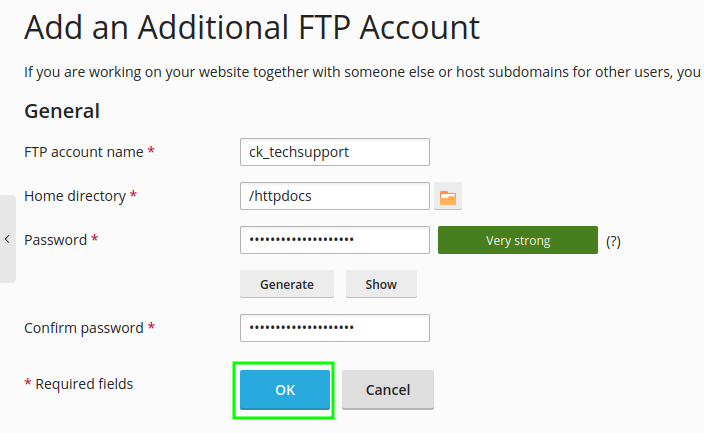The height and width of the screenshot is (433, 704).
Task: Click the Required fields note
Action: pyautogui.click(x=78, y=384)
